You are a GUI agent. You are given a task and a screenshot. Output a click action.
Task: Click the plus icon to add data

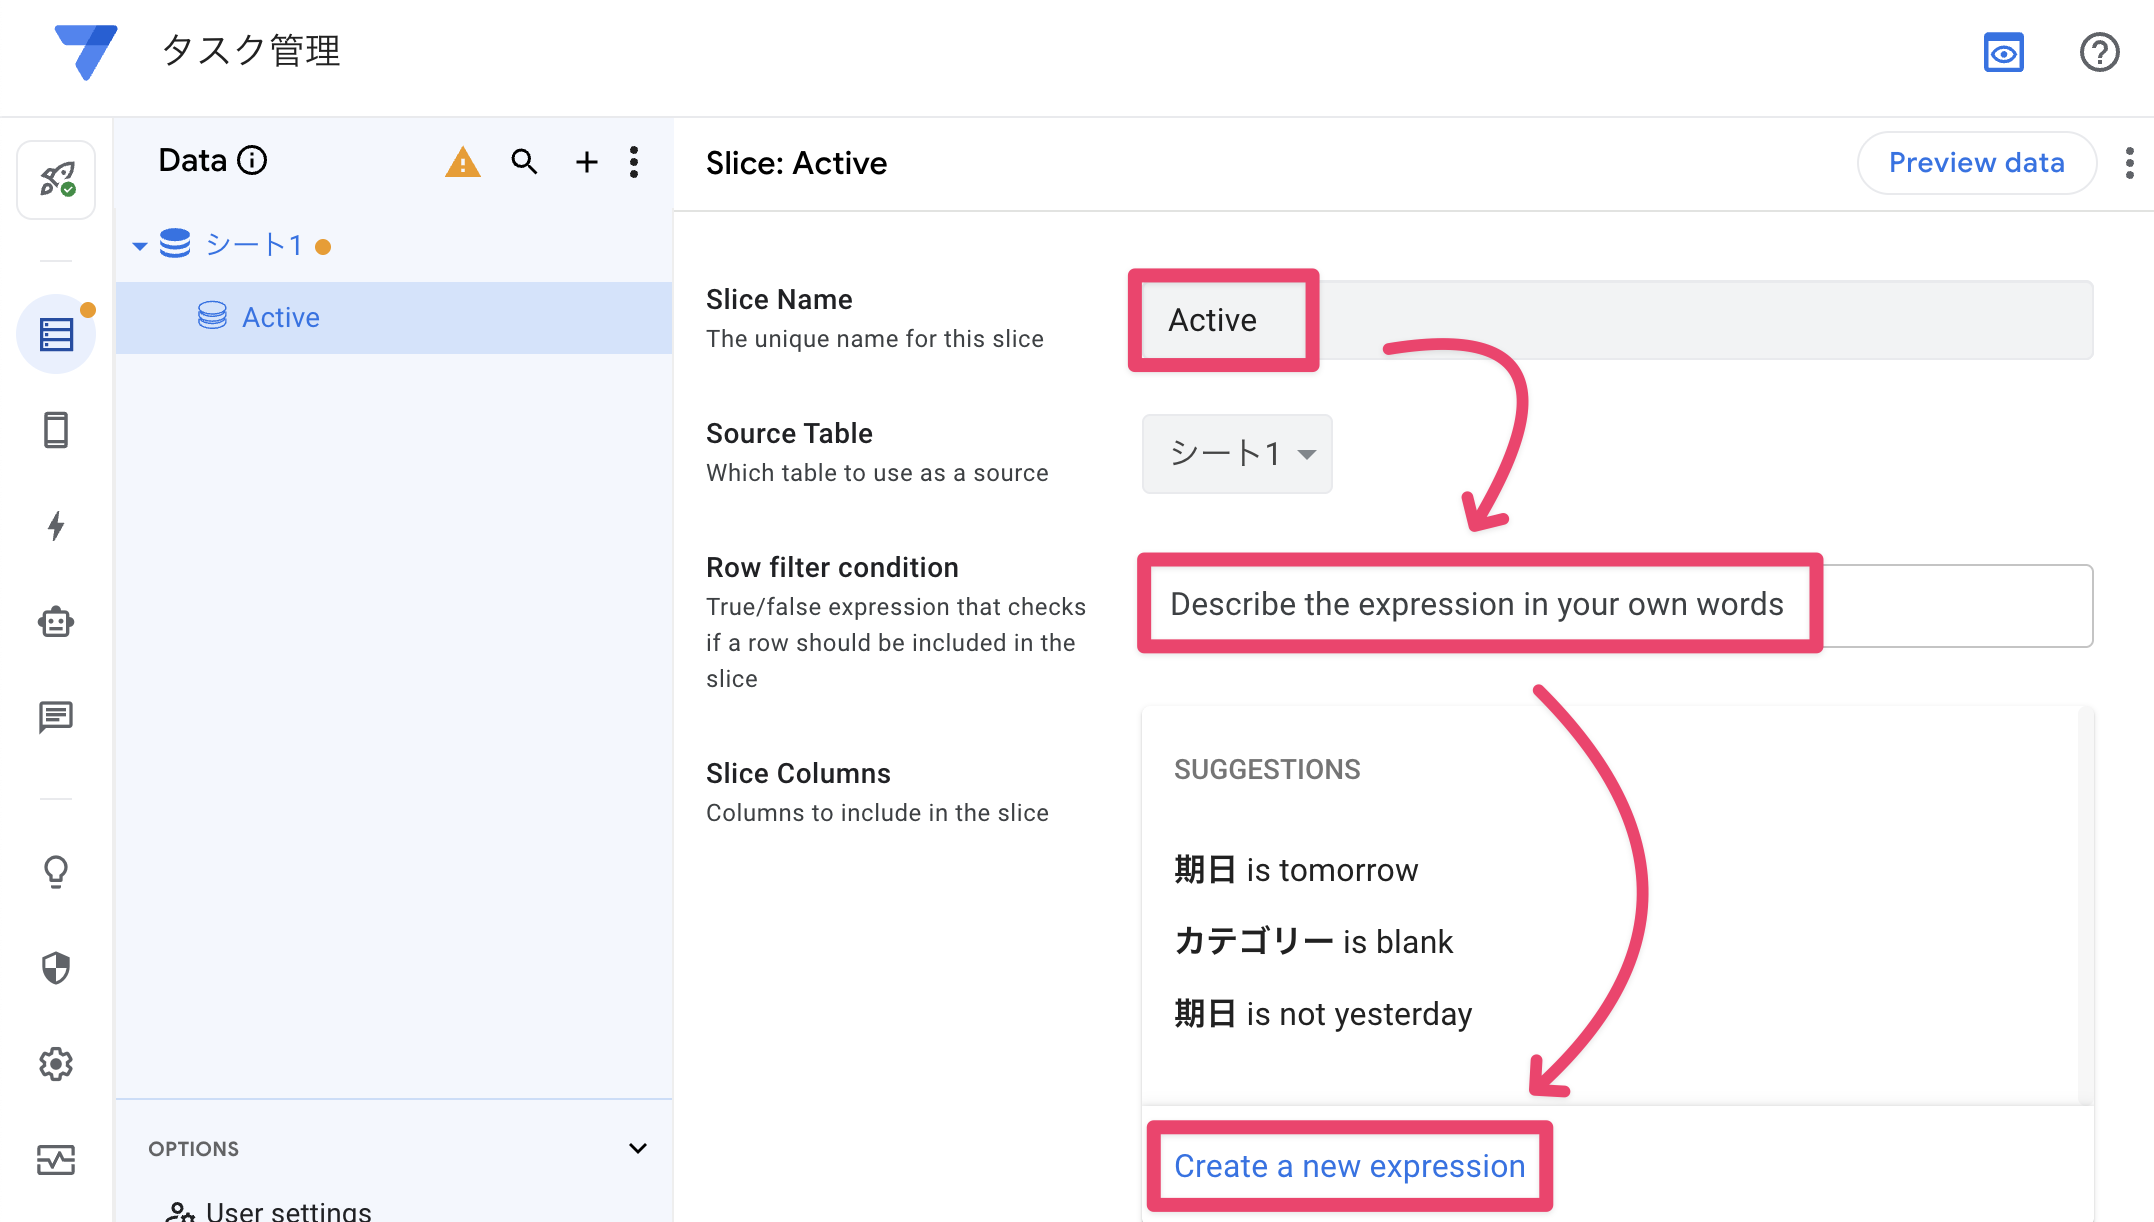[x=587, y=162]
